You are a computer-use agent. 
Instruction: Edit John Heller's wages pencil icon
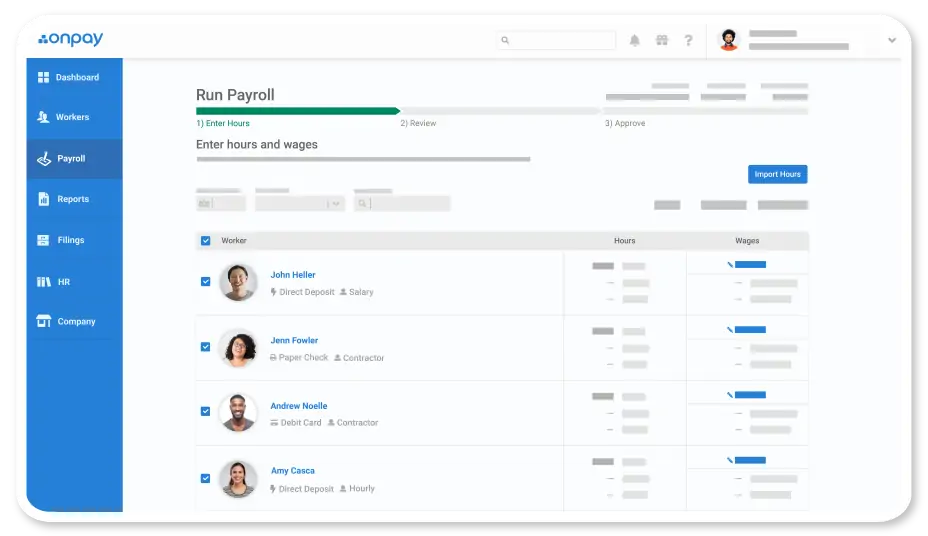coord(730,265)
